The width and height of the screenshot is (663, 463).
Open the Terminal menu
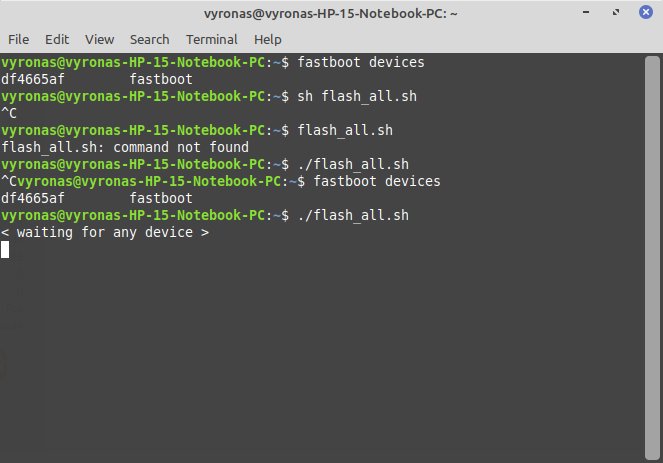[x=211, y=39]
